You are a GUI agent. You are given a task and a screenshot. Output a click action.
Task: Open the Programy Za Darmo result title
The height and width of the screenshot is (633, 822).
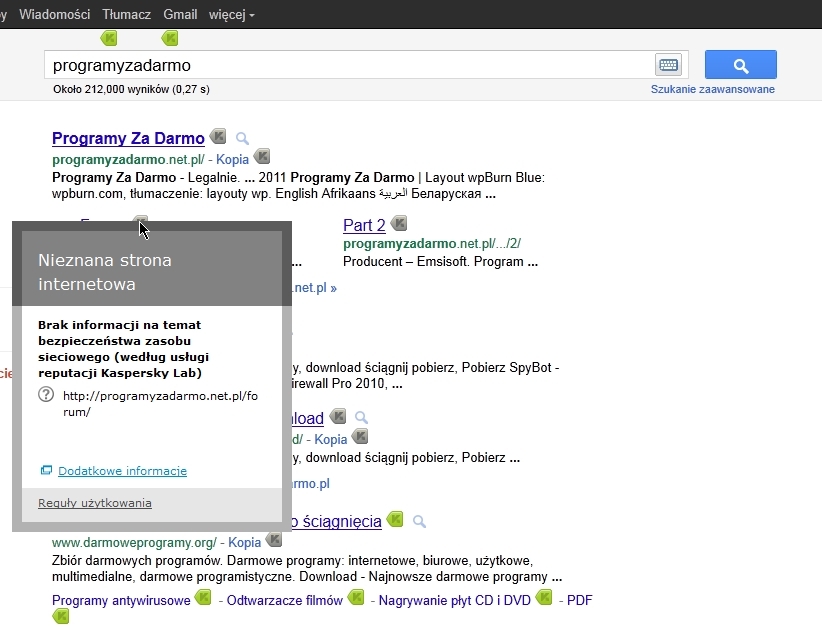click(x=128, y=138)
